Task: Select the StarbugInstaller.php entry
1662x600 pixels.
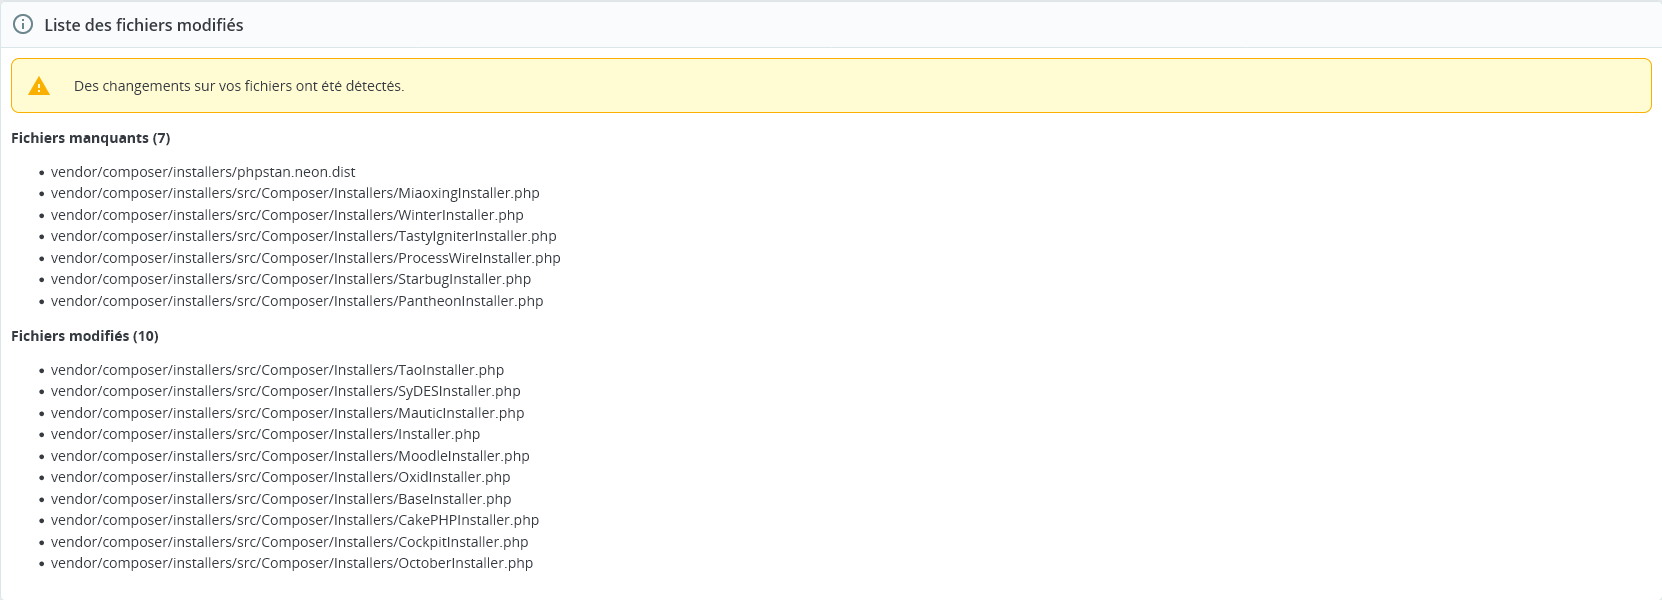Action: pos(291,279)
